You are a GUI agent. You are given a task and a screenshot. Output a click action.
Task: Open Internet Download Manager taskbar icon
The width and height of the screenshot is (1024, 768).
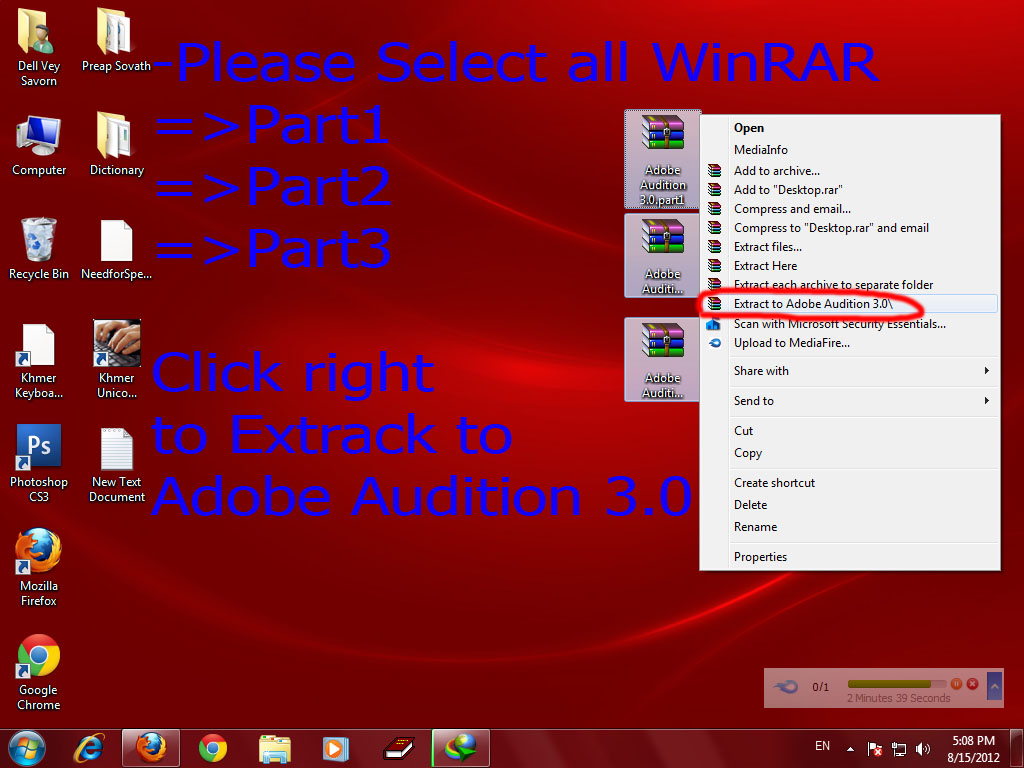[x=460, y=748]
